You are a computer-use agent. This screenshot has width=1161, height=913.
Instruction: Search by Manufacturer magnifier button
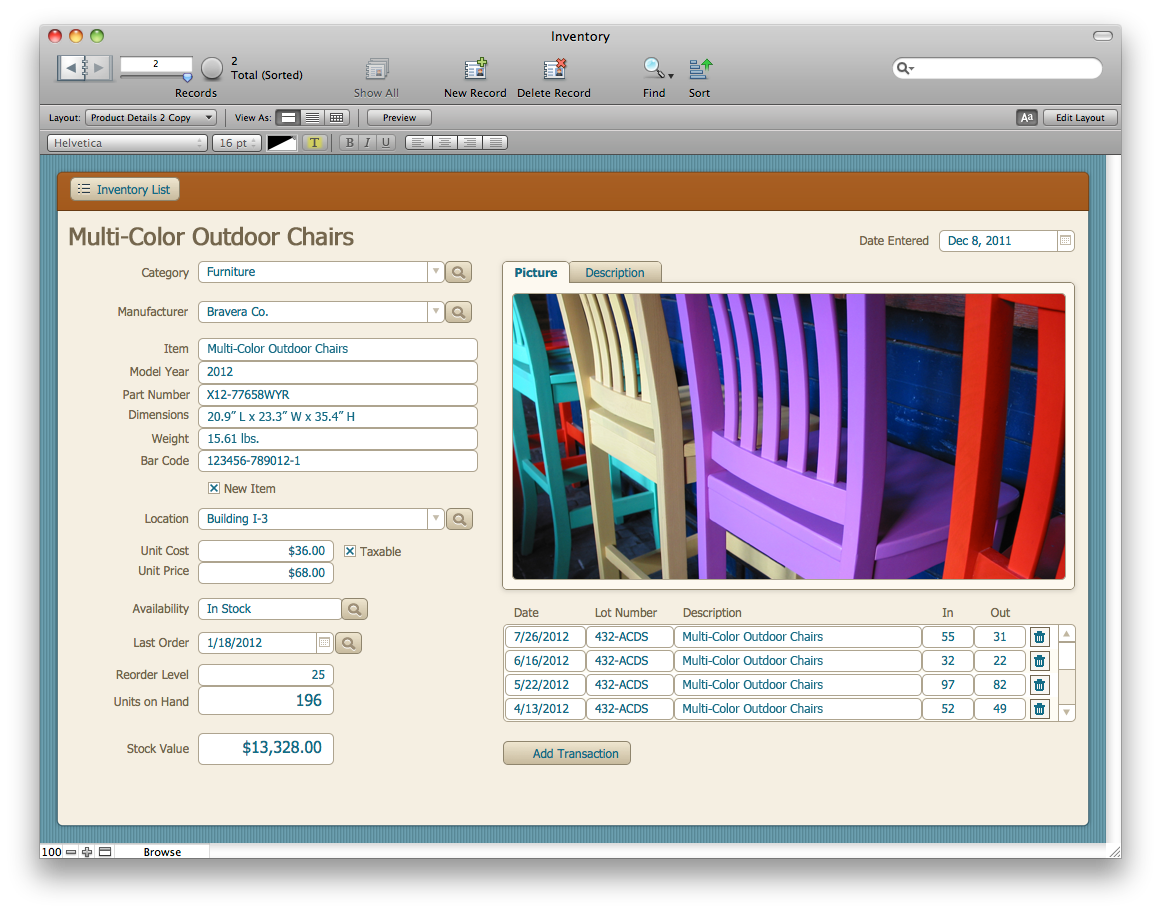[459, 312]
